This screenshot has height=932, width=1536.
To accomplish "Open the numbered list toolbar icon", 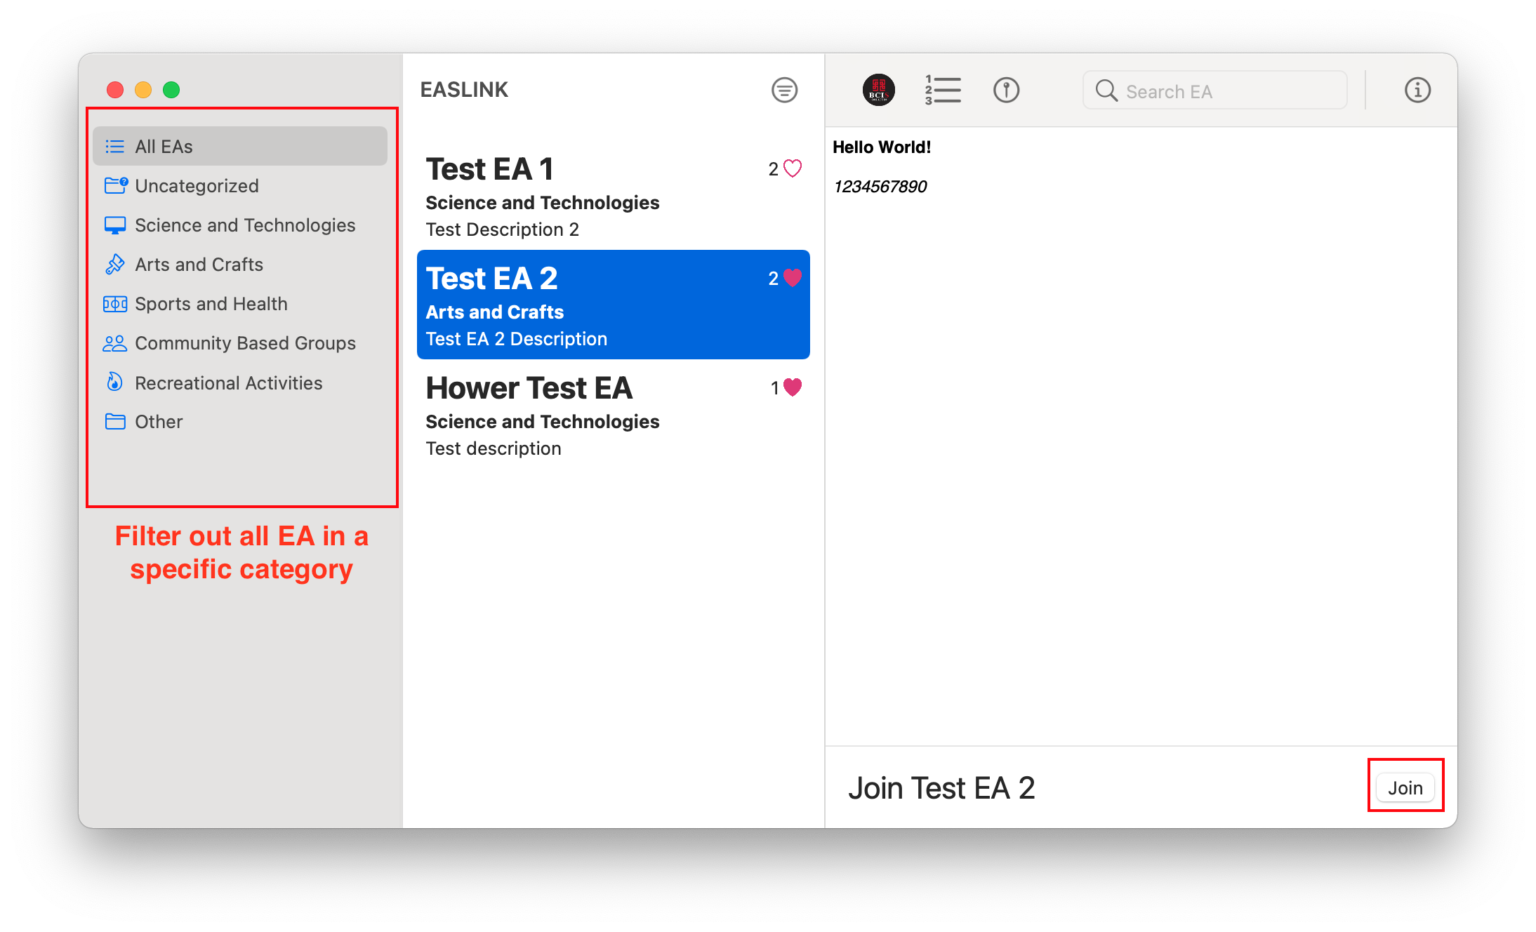I will coord(942,90).
